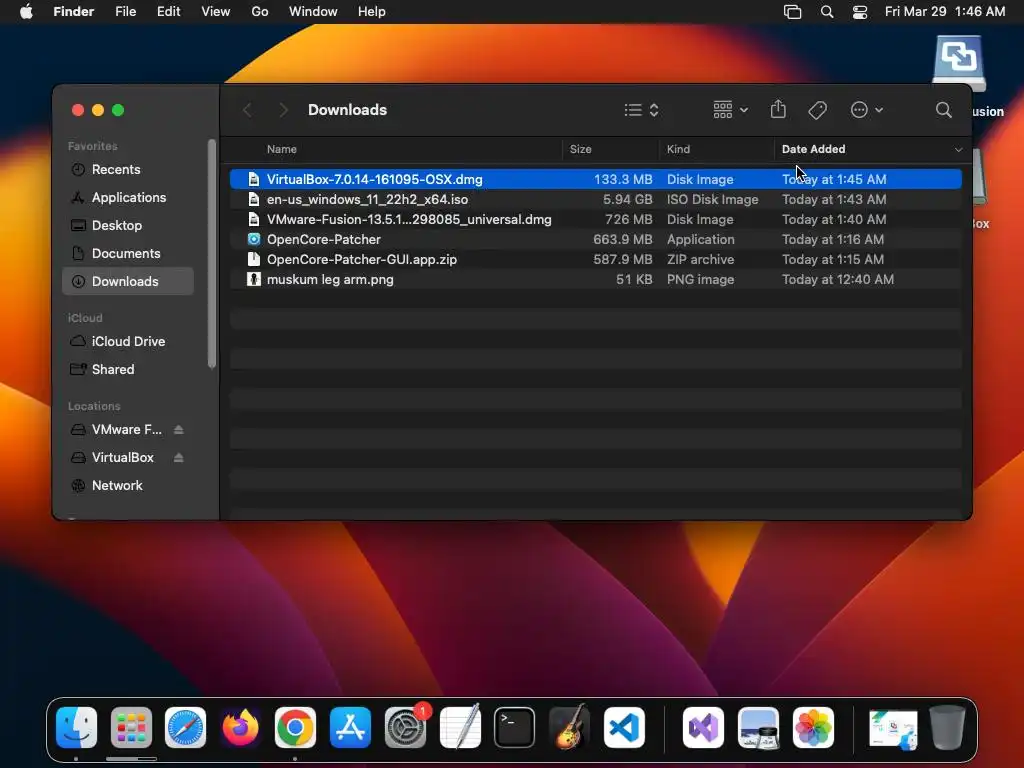This screenshot has height=768, width=1024.
Task: Click the Stage Manager menu bar icon
Action: (x=792, y=12)
